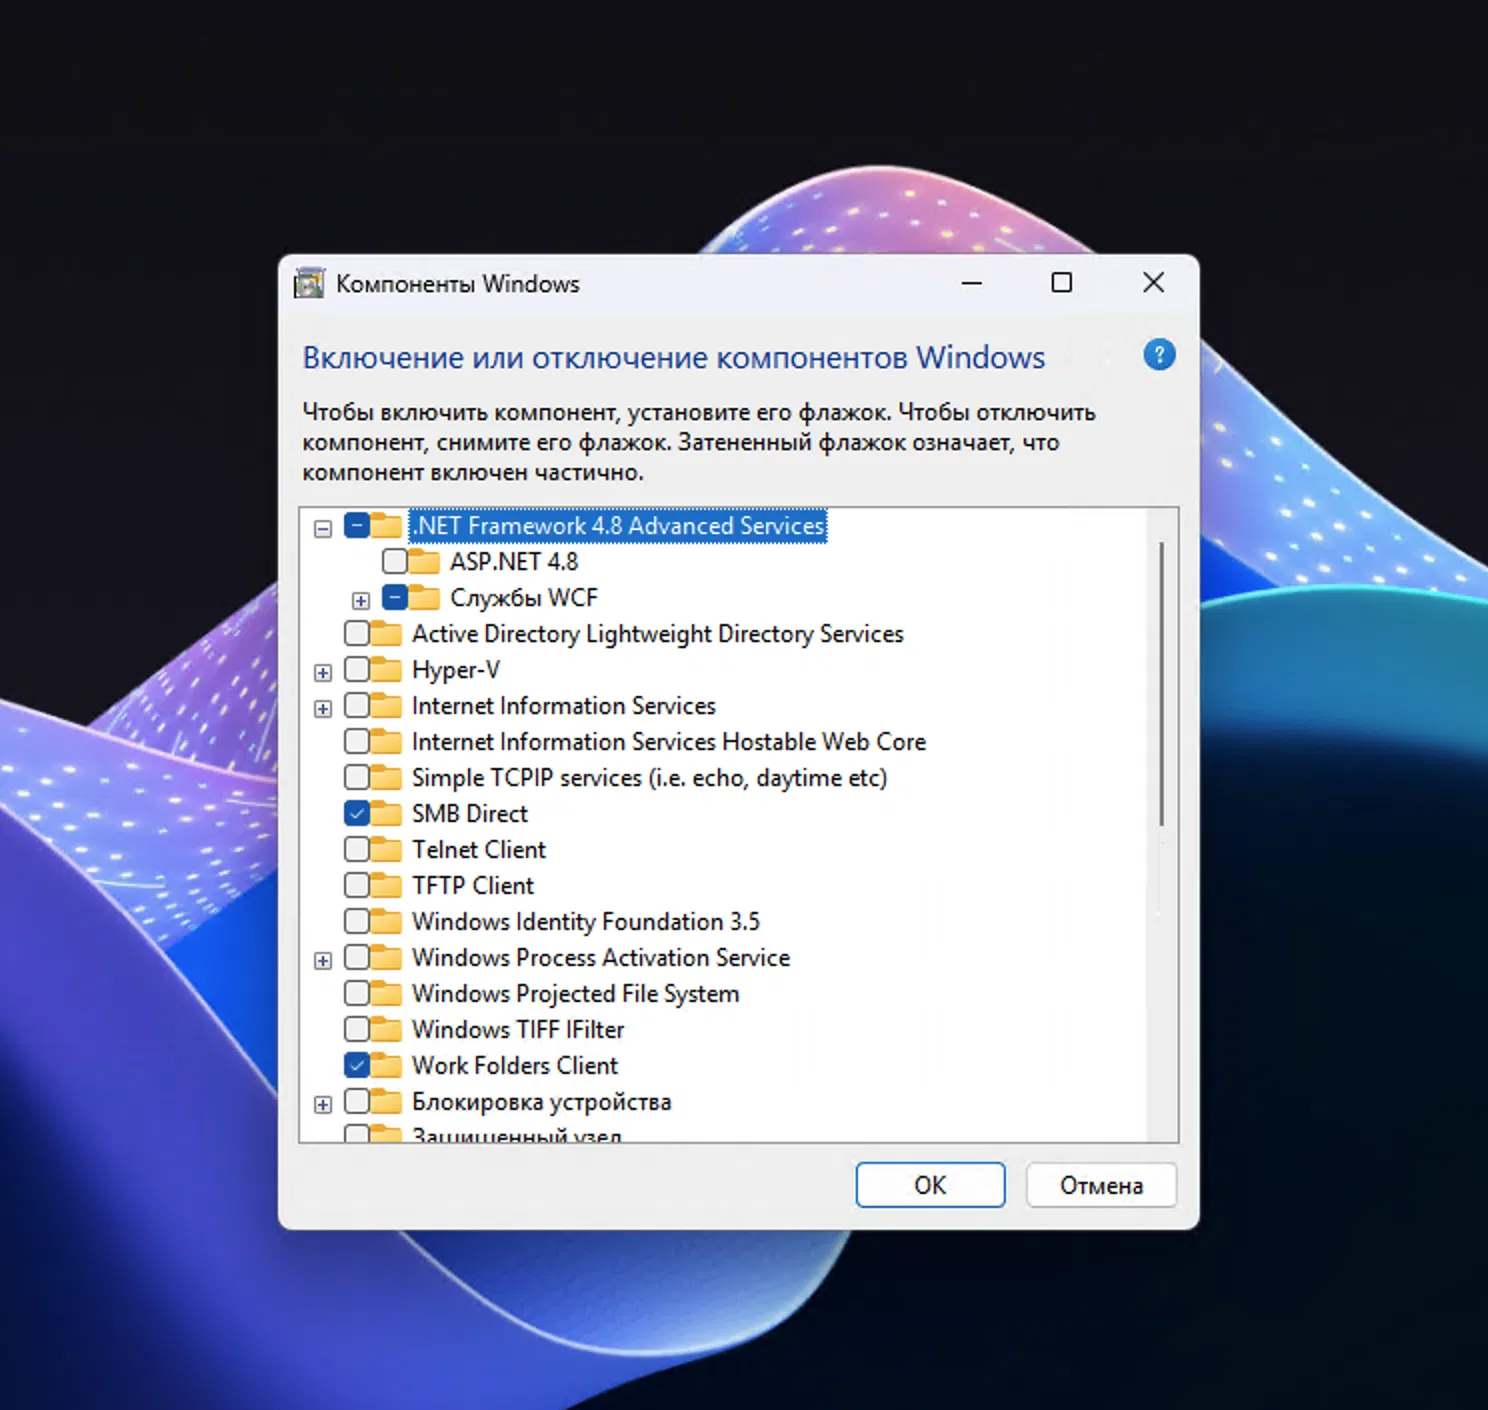Click the Отмена button

tap(1101, 1185)
